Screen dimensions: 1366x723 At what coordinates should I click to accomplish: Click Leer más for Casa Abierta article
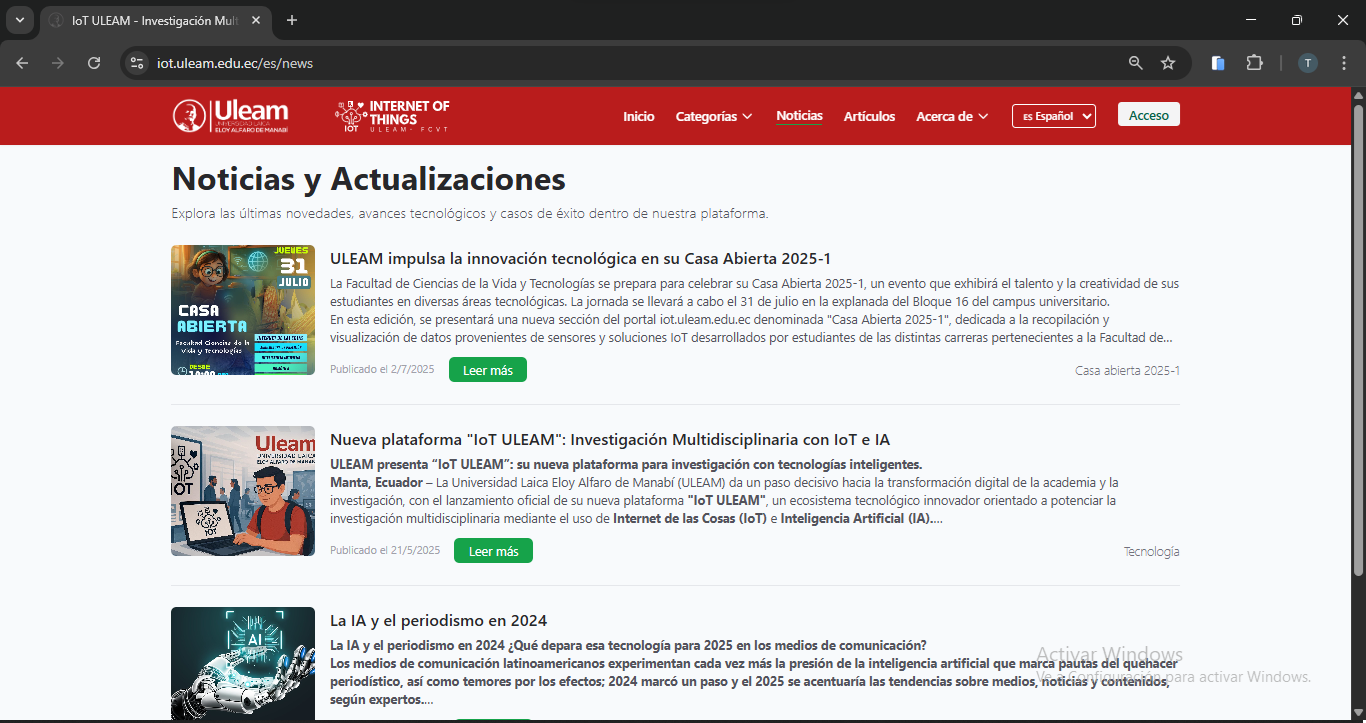click(x=488, y=370)
